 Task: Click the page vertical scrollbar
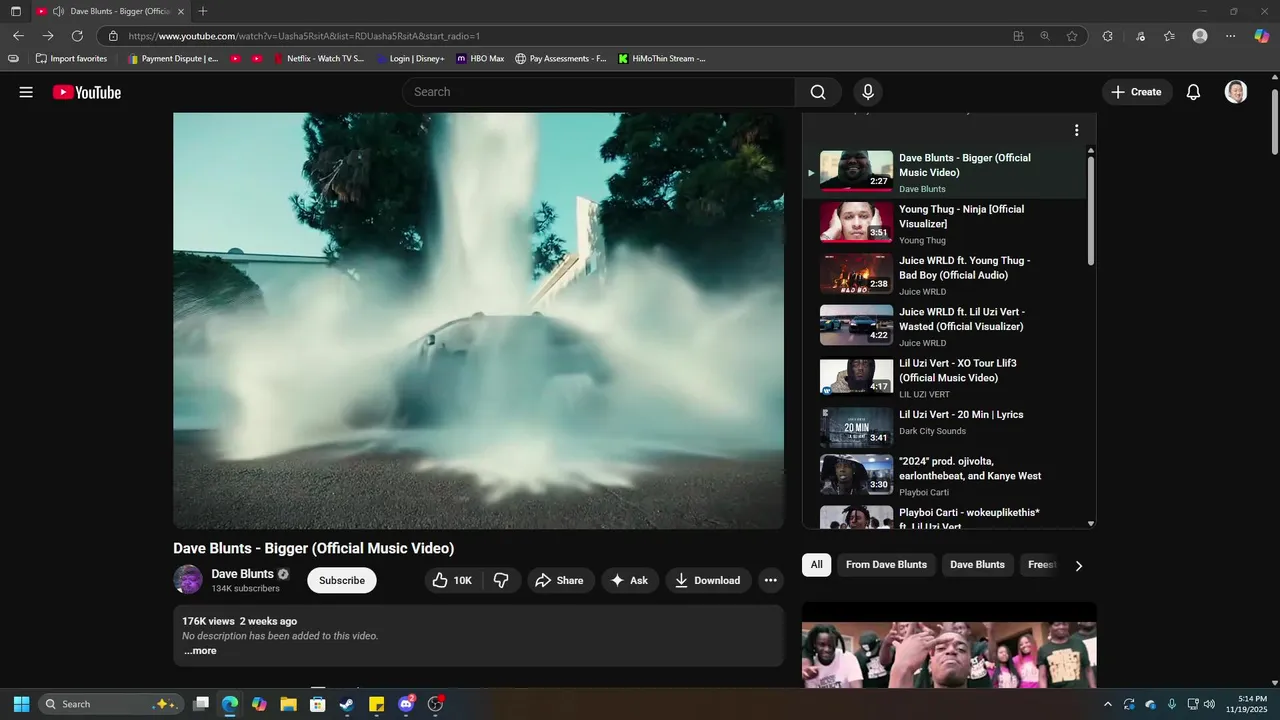1274,122
